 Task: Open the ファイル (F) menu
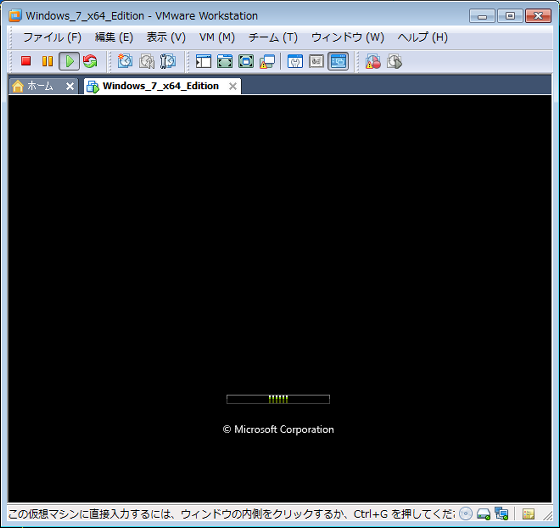click(52, 37)
